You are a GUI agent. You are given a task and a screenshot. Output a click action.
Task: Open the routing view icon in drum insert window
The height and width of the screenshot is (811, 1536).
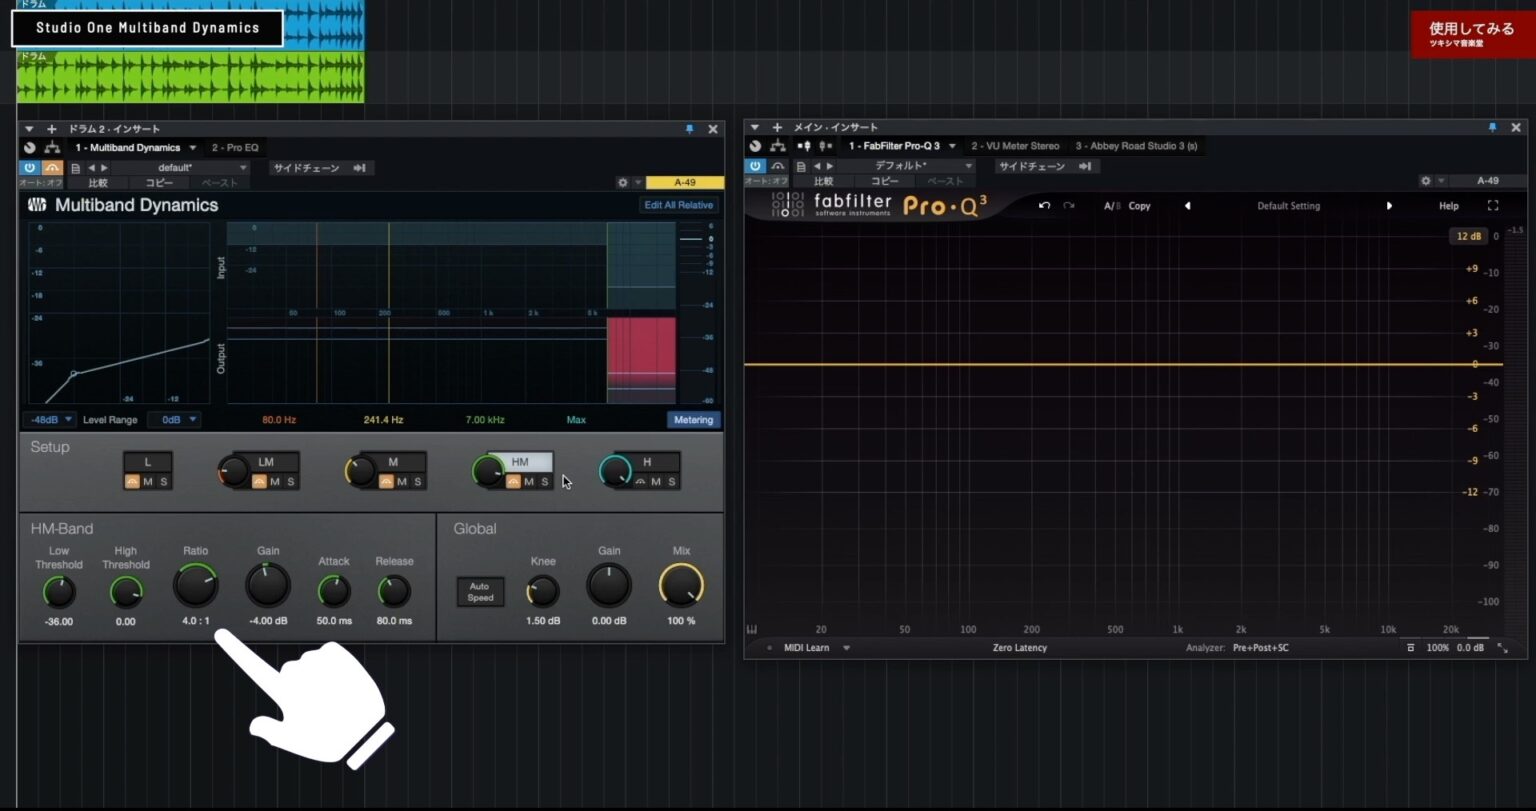51,148
